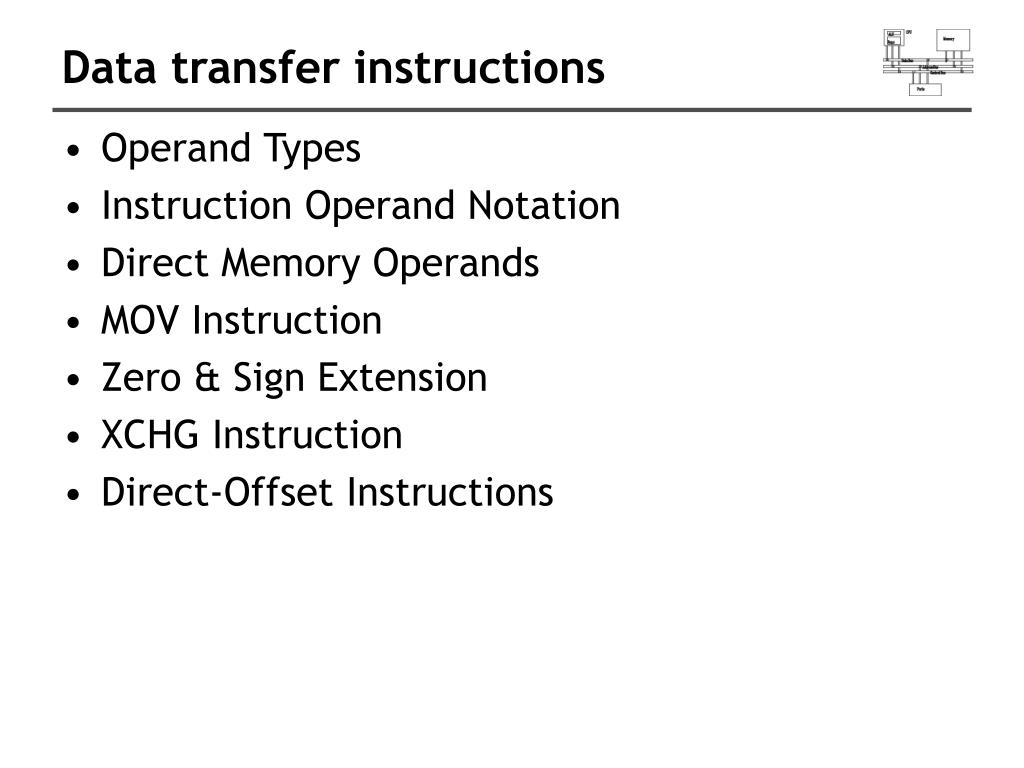Click the bullet before Direct-Offset Instructions
This screenshot has width=1024, height=768.
pyautogui.click(x=73, y=494)
